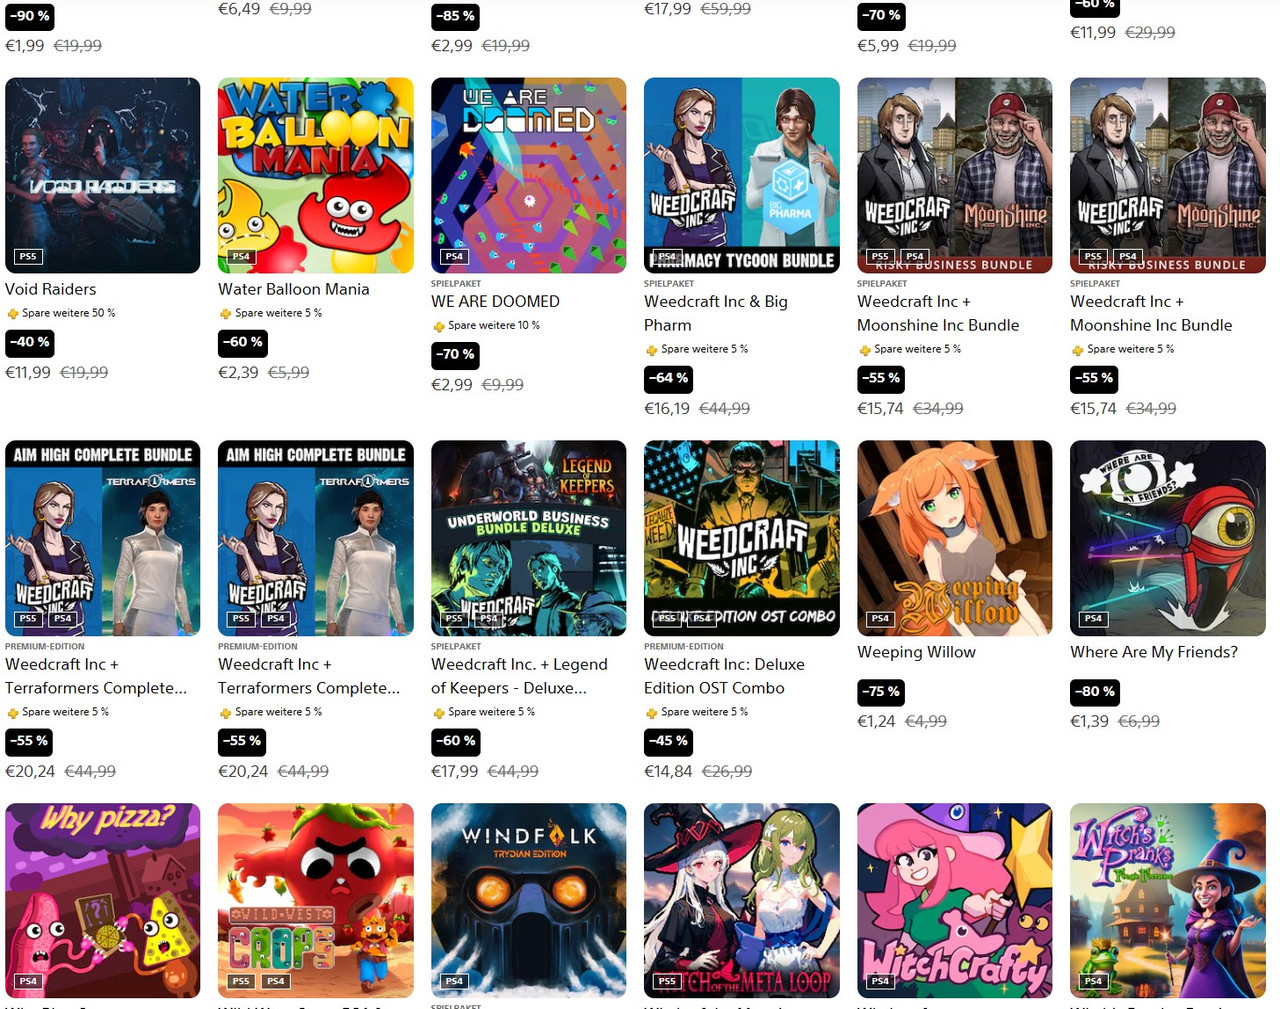Click the PS Plus icon under Void Raiders
The image size is (1280, 1009).
[13, 314]
